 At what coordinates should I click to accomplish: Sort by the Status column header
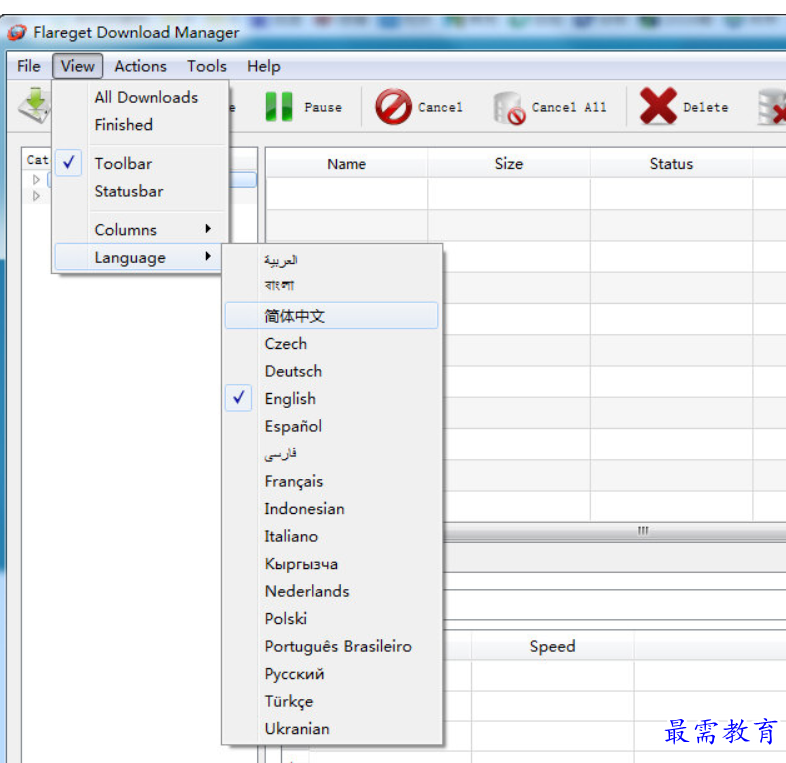point(671,164)
